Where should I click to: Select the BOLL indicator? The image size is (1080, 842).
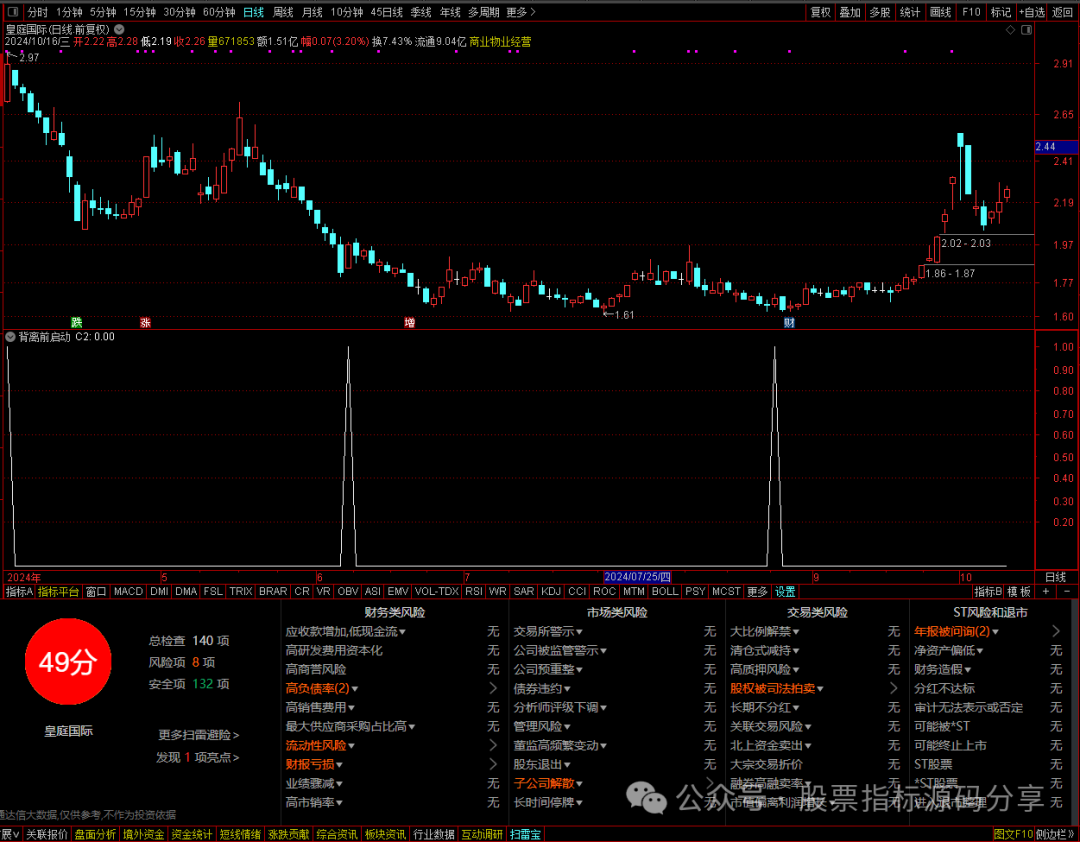click(x=665, y=592)
